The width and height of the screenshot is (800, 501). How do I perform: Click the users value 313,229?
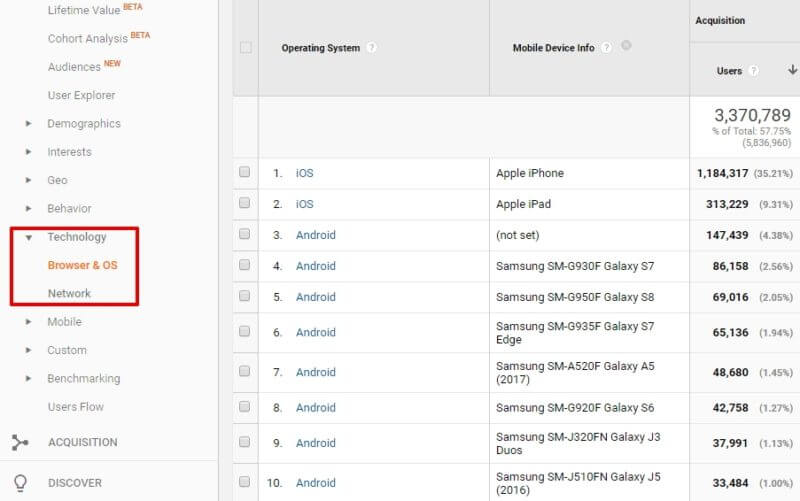[727, 204]
